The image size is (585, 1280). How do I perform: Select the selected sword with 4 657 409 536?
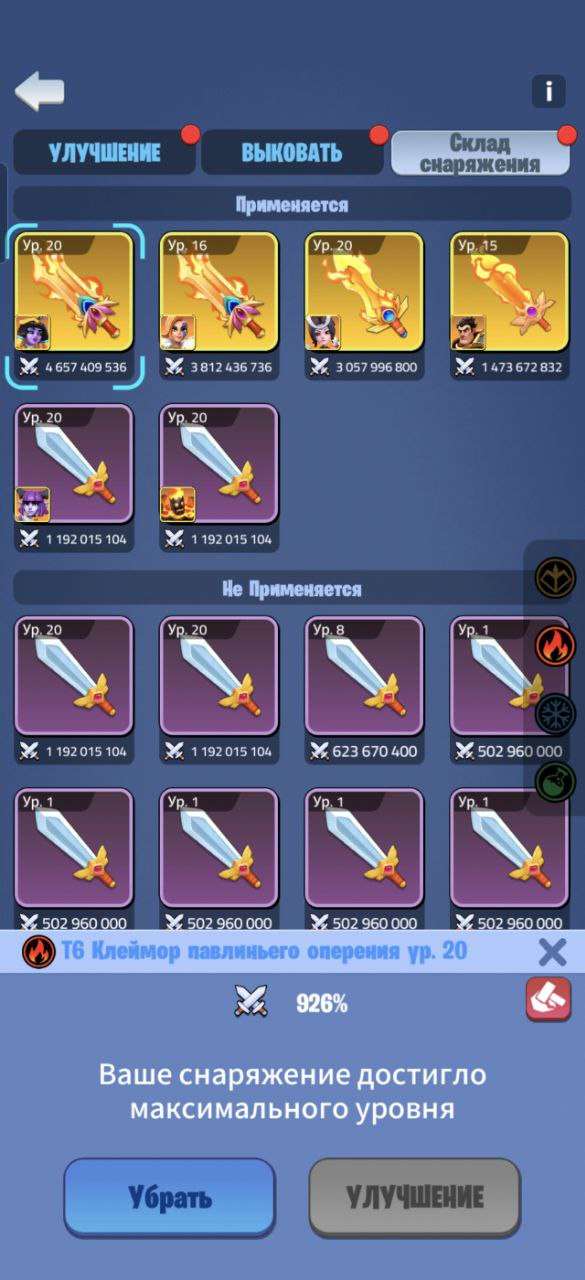pyautogui.click(x=74, y=306)
